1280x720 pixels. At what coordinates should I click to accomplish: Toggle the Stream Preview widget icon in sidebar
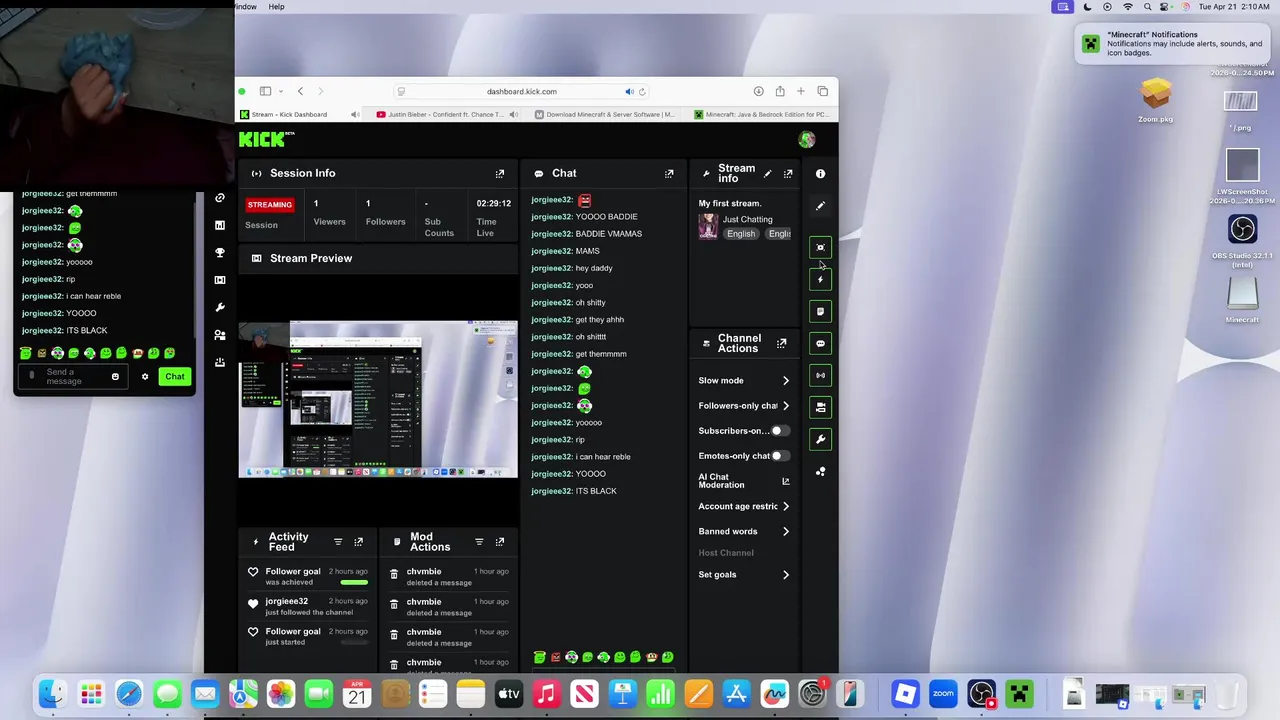(820, 248)
